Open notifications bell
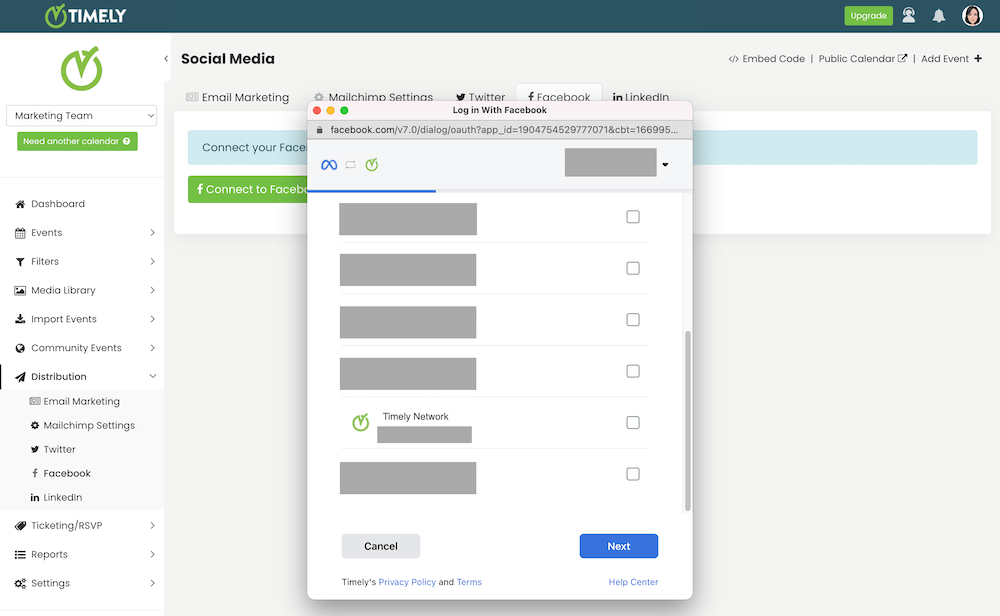 coord(939,16)
